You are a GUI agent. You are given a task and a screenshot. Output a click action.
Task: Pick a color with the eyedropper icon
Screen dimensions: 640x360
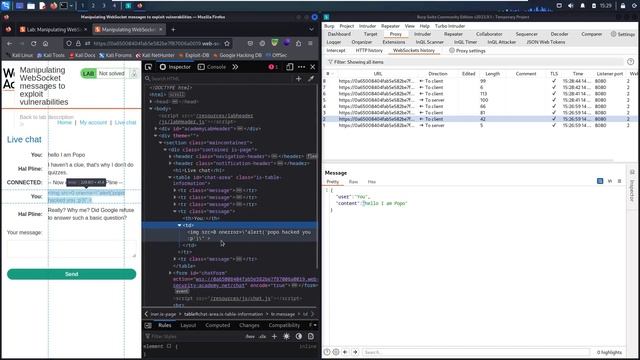(311, 78)
